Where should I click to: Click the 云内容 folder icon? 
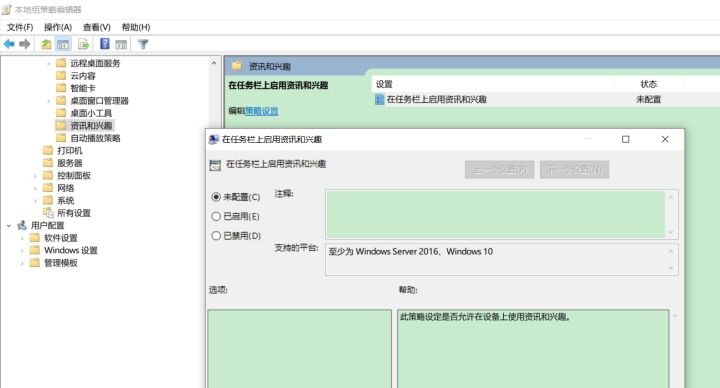61,75
